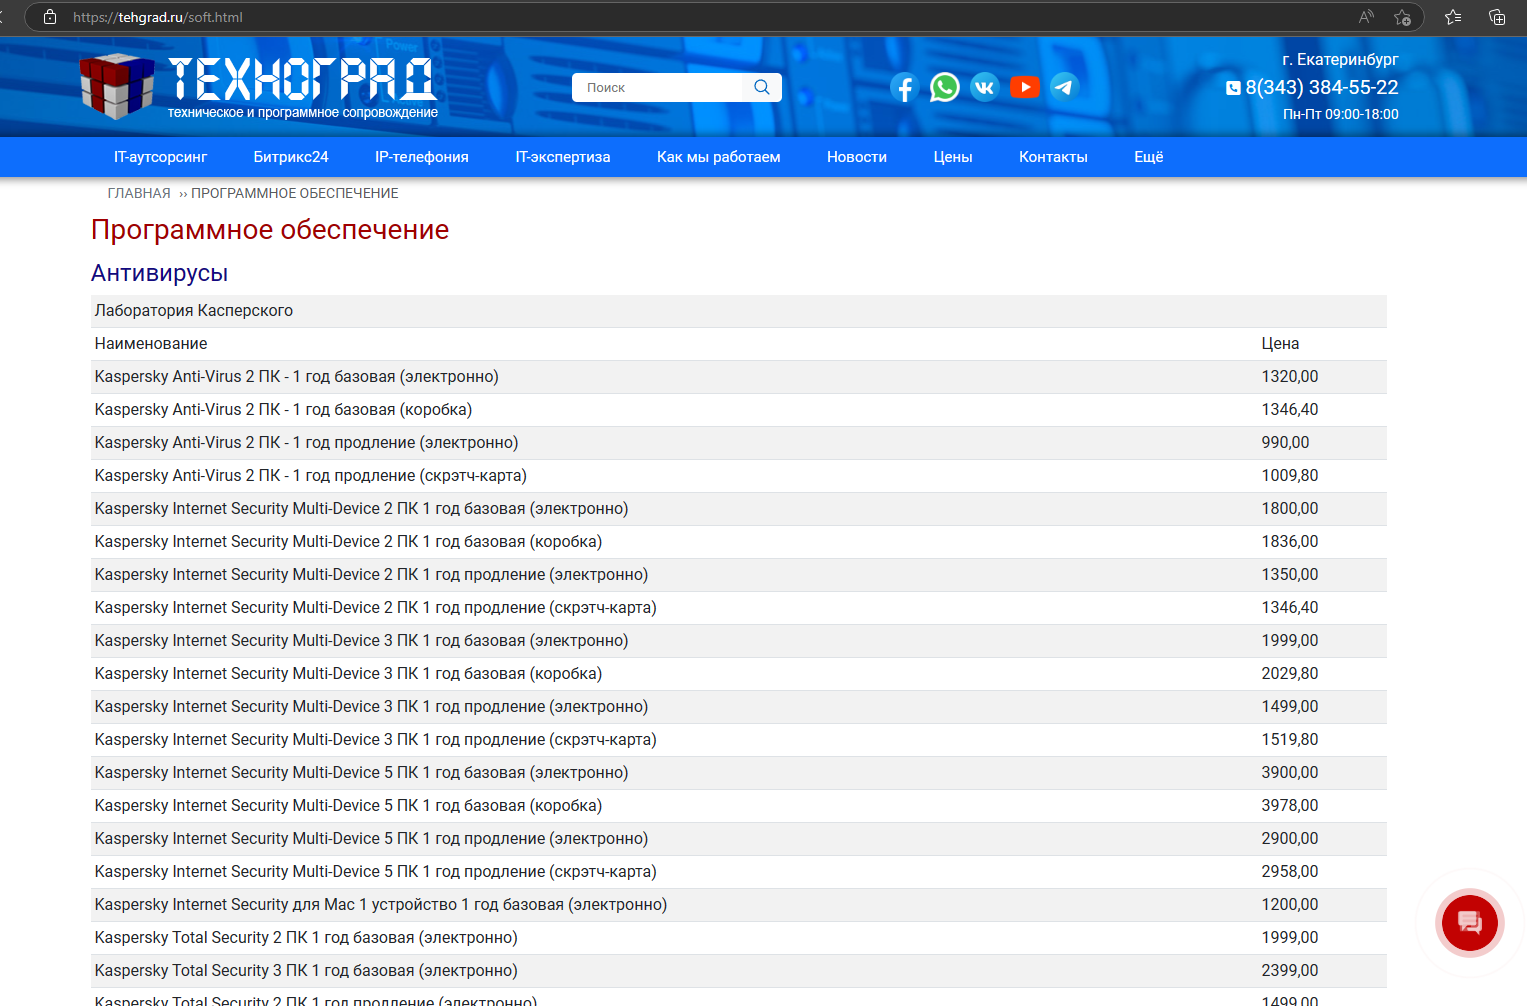Open browser collections icon
Image resolution: width=1527 pixels, height=1006 pixels.
(x=1497, y=17)
